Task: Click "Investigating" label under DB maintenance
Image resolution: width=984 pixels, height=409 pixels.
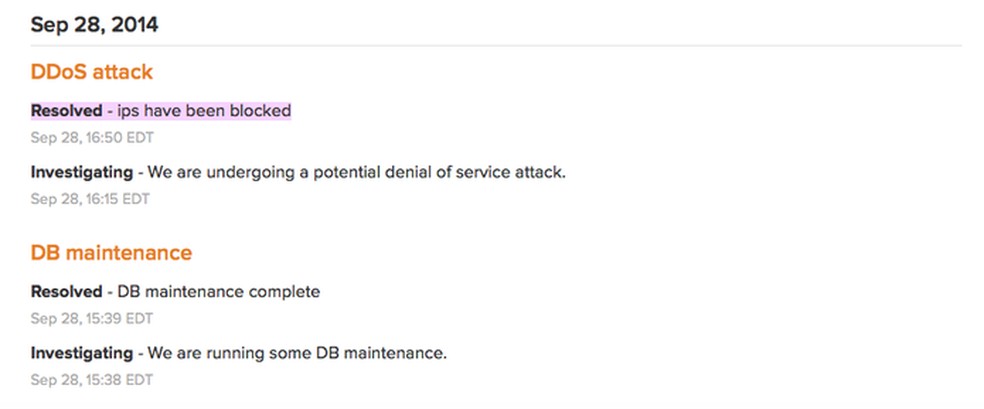Action: pyautogui.click(x=81, y=353)
